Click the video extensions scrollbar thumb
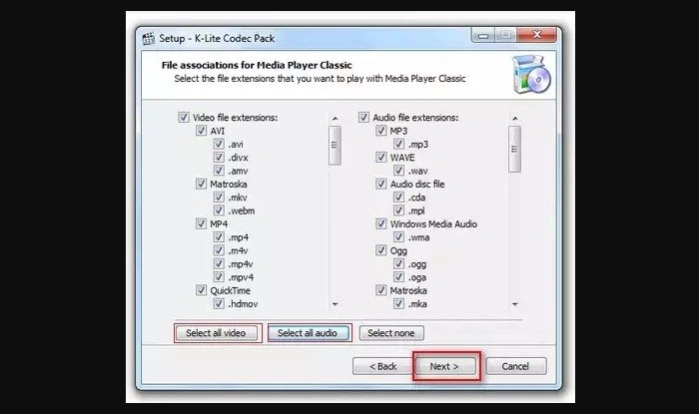 pos(335,145)
